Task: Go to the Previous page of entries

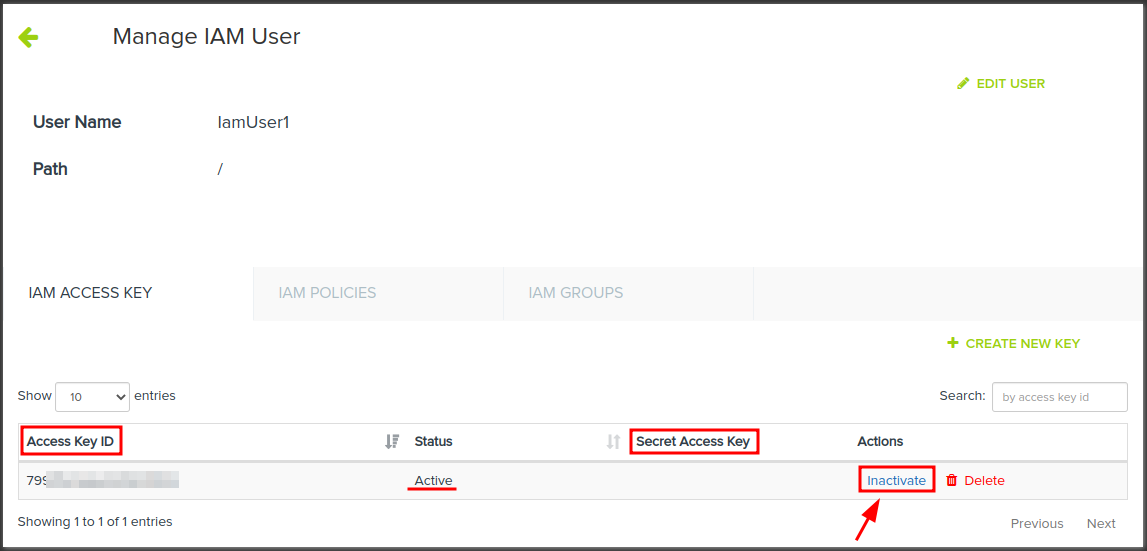Action: 1036,523
